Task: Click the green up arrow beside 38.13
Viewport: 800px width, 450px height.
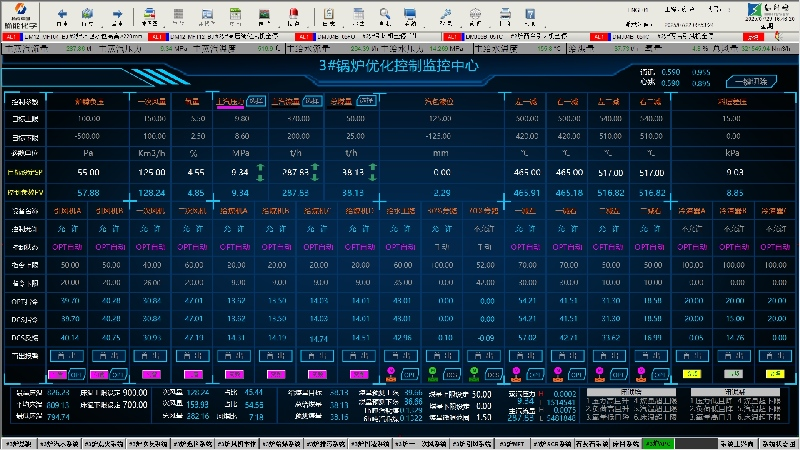Action: [x=373, y=167]
